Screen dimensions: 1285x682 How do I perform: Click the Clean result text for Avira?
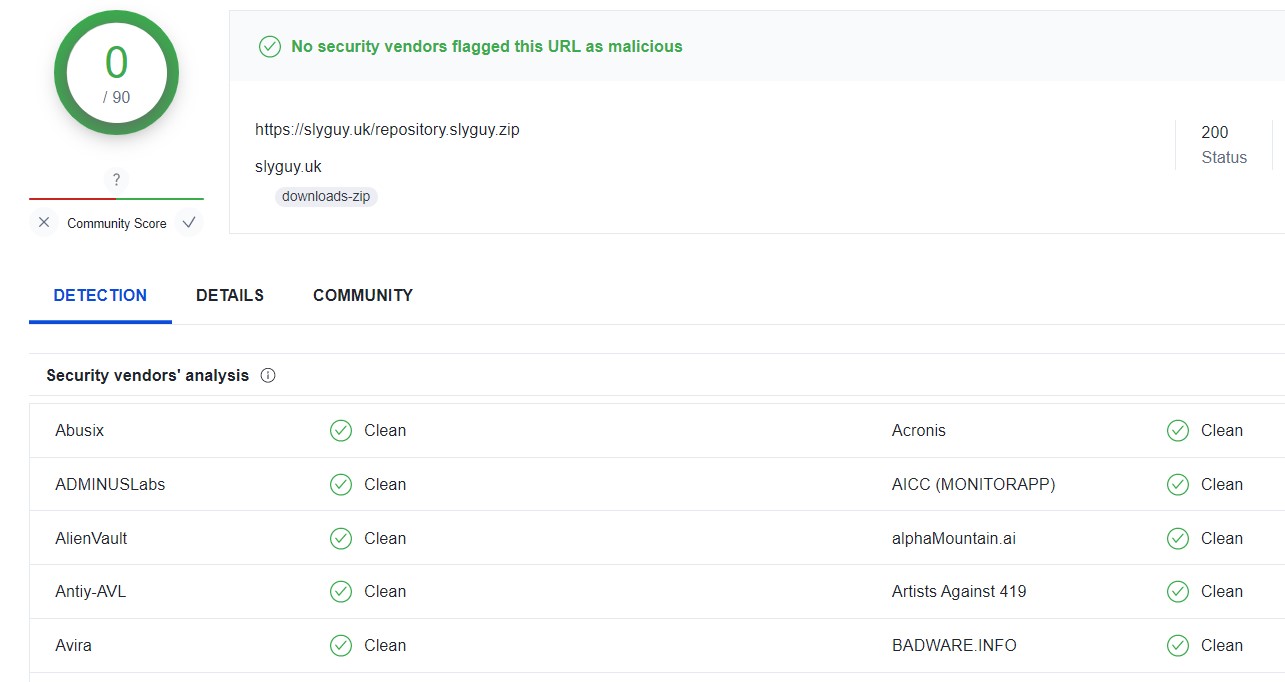point(385,646)
